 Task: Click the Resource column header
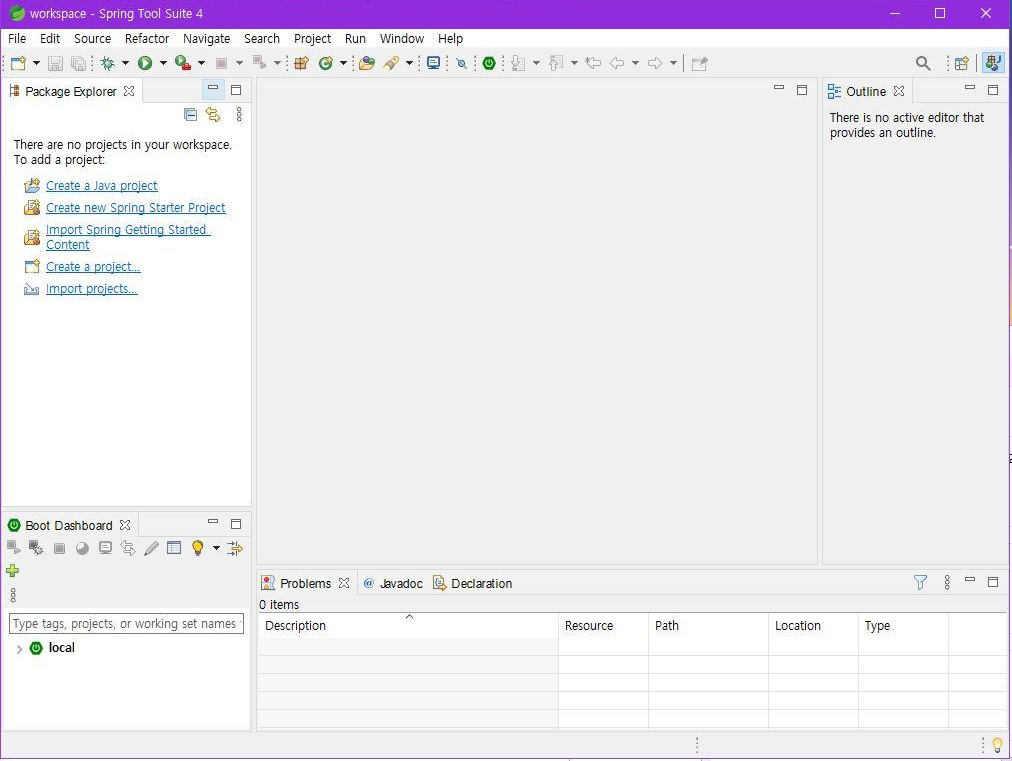(x=603, y=625)
